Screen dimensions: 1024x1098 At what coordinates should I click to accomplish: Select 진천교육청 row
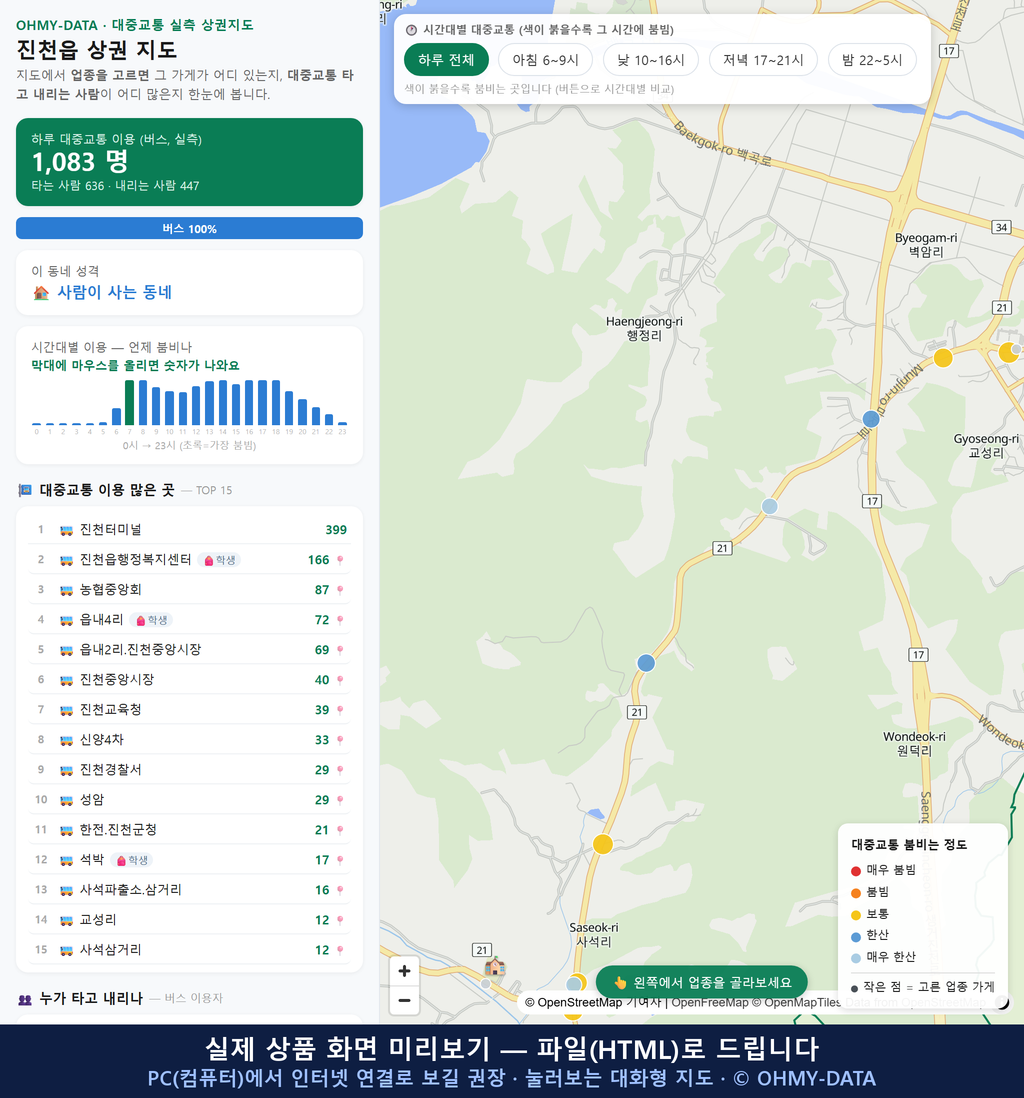coord(189,710)
